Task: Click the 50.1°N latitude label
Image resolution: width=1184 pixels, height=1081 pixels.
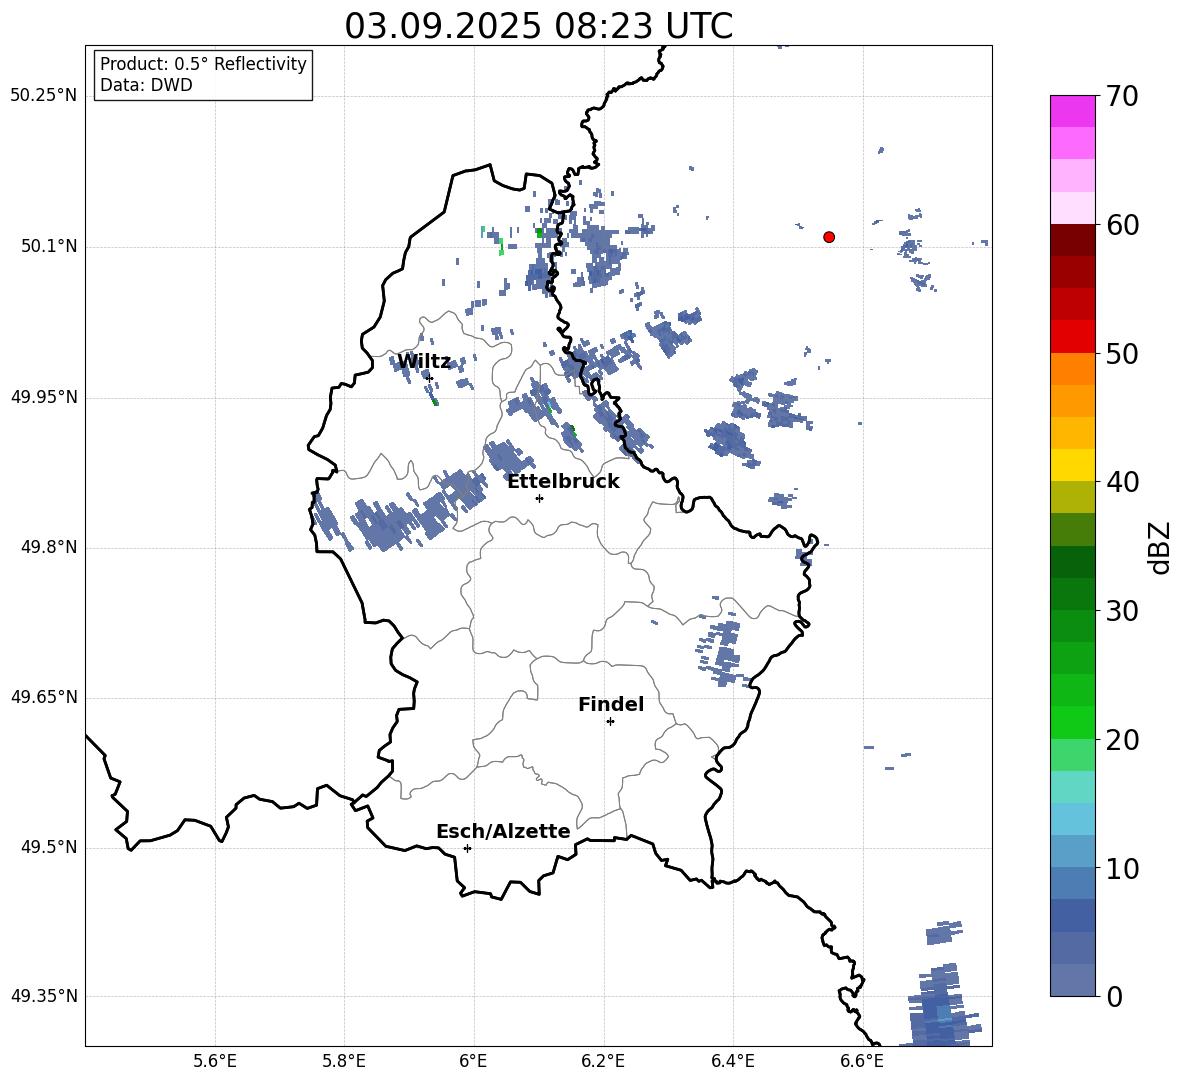Action: [x=49, y=247]
